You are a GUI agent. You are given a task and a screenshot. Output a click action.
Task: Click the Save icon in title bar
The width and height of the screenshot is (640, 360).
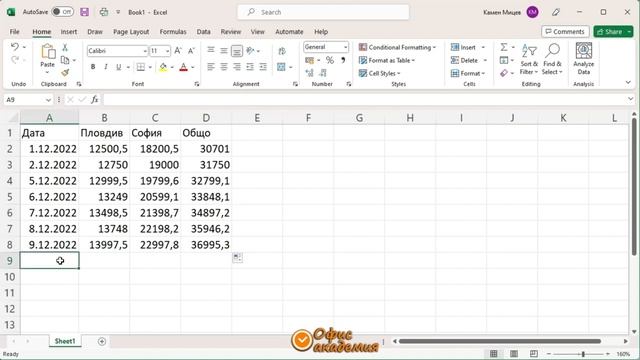[x=84, y=12]
